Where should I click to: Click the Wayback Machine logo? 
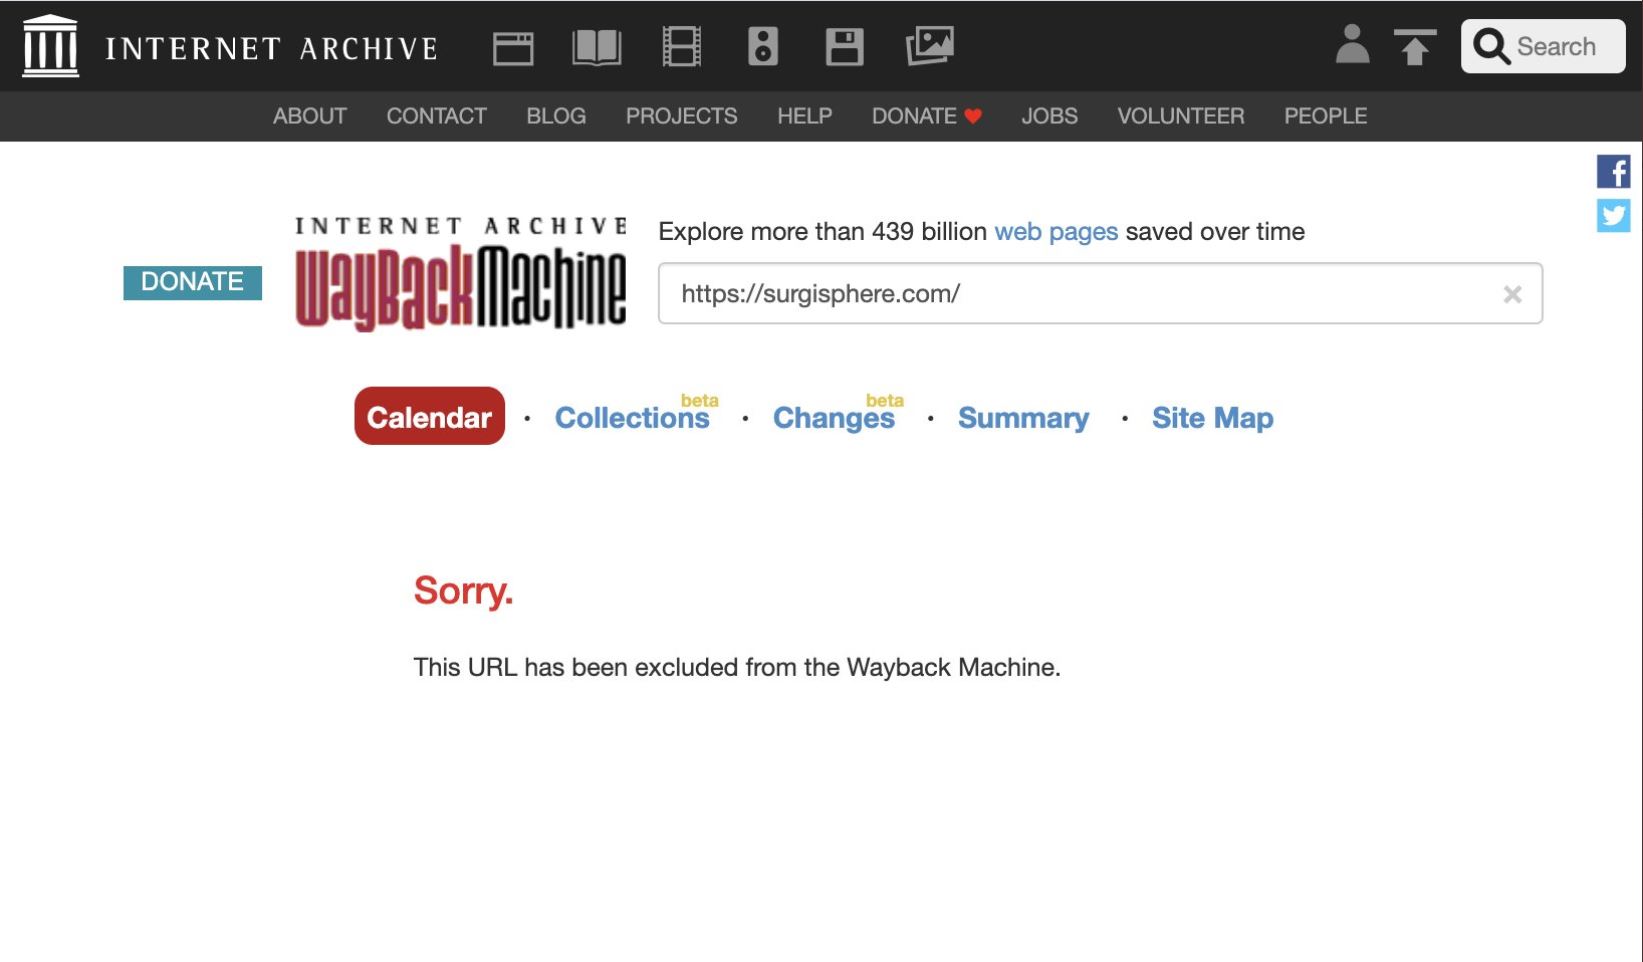pyautogui.click(x=461, y=273)
